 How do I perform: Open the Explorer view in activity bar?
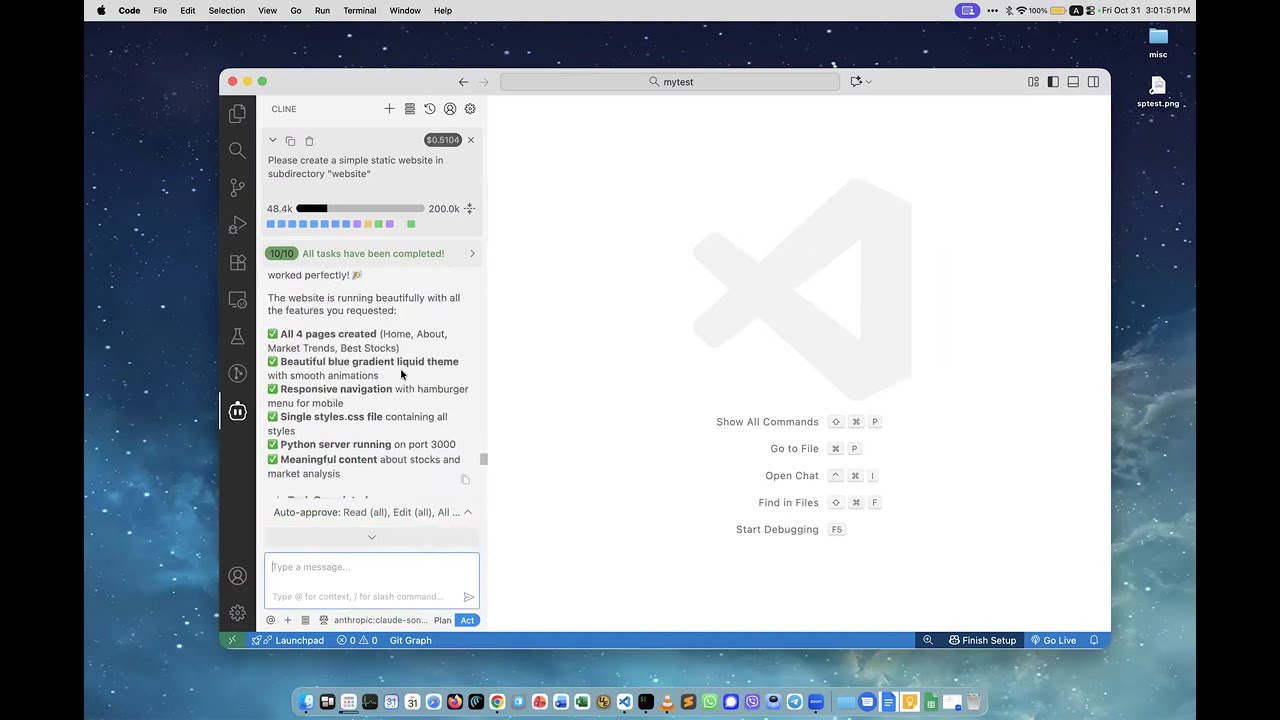pos(237,114)
